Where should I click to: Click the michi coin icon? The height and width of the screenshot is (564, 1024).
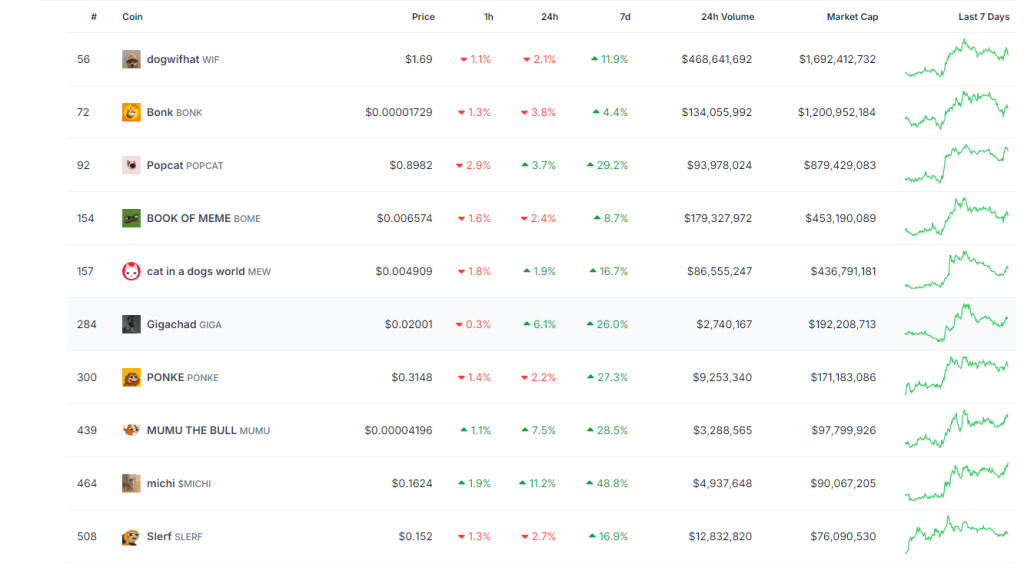point(131,484)
